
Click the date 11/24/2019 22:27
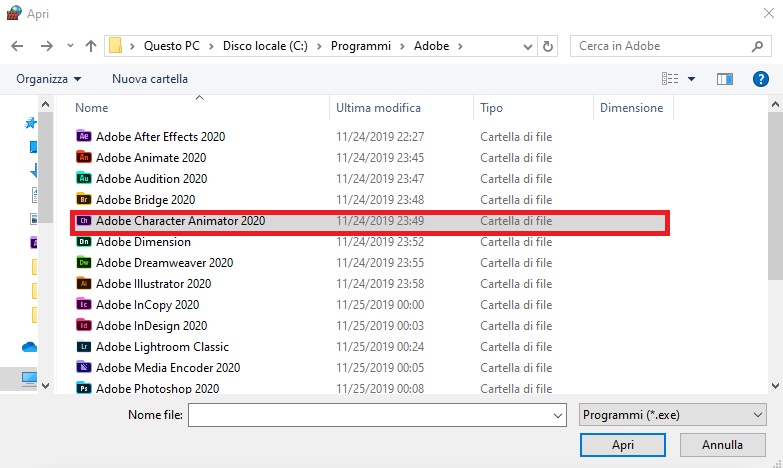pos(380,137)
